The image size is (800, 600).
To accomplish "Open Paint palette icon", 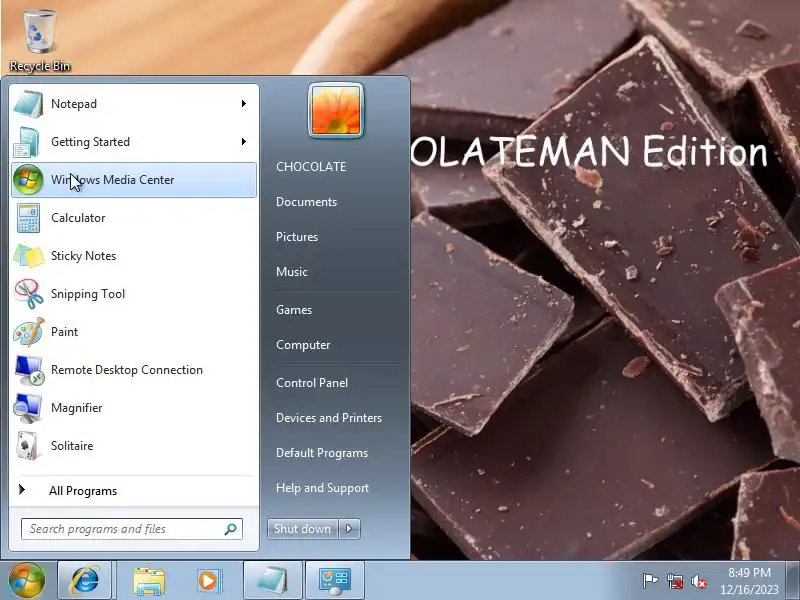I will click(29, 332).
